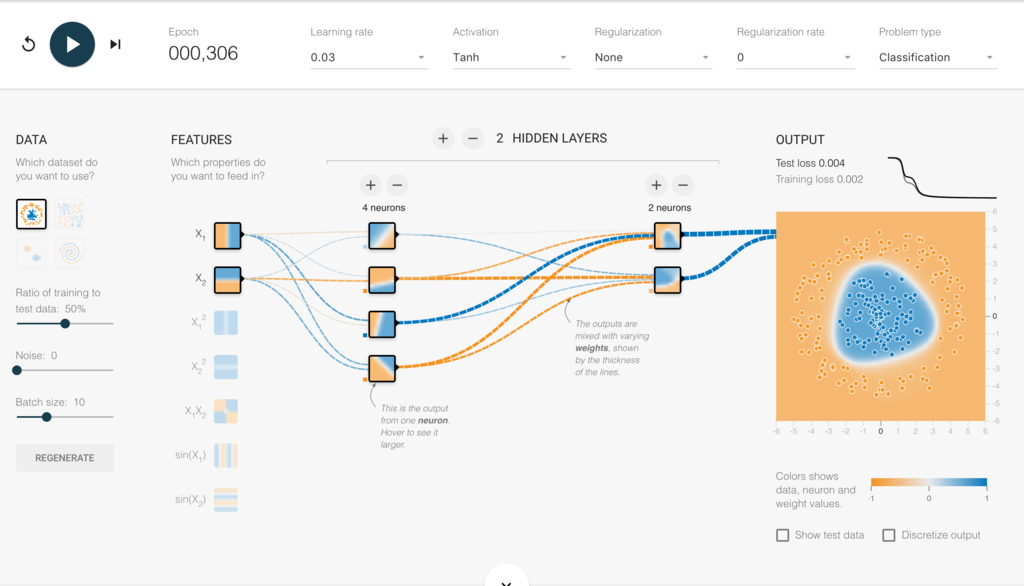This screenshot has height=586, width=1024.
Task: Click the REGENERATE button
Action: pos(65,458)
